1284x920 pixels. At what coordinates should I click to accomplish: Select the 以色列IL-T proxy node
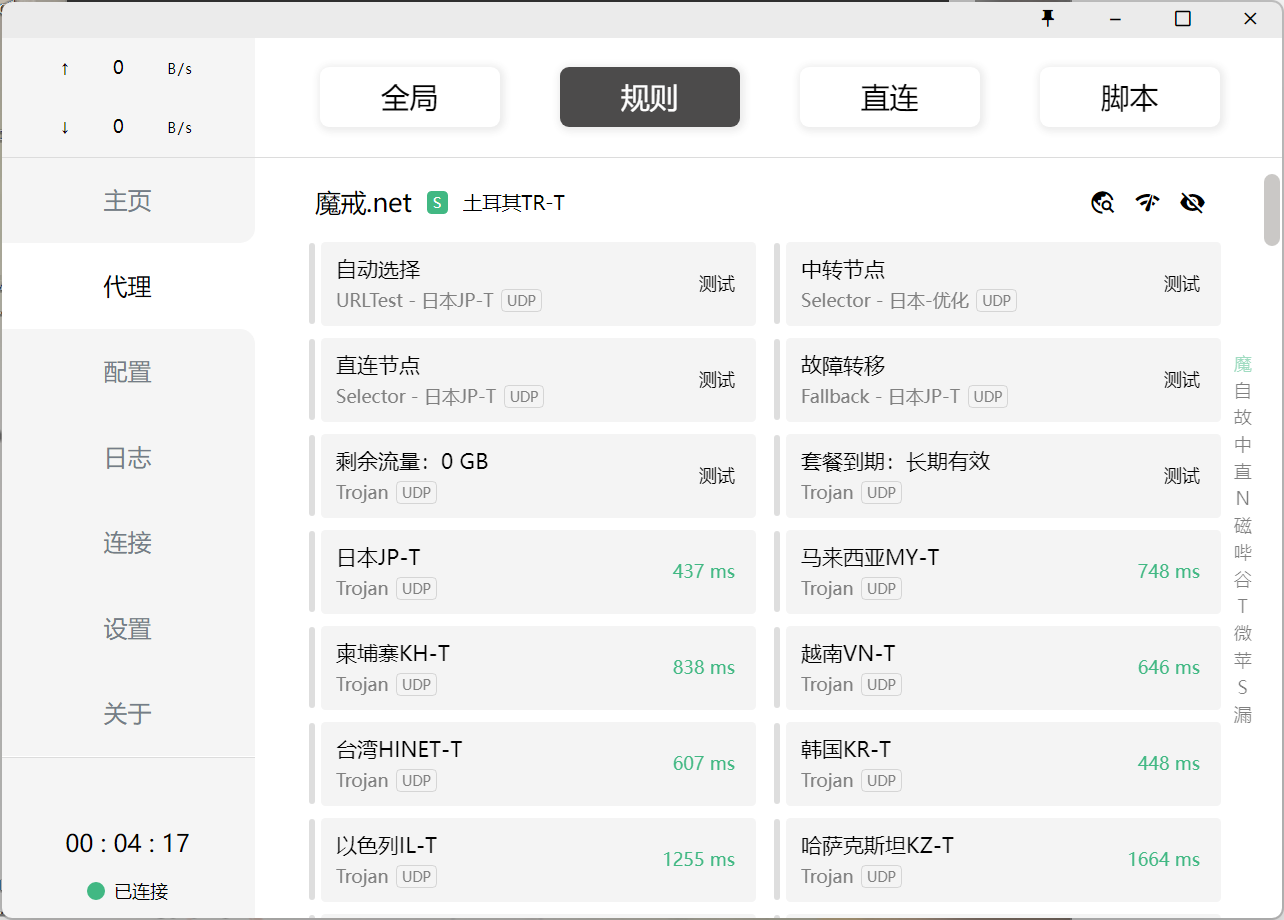click(538, 860)
